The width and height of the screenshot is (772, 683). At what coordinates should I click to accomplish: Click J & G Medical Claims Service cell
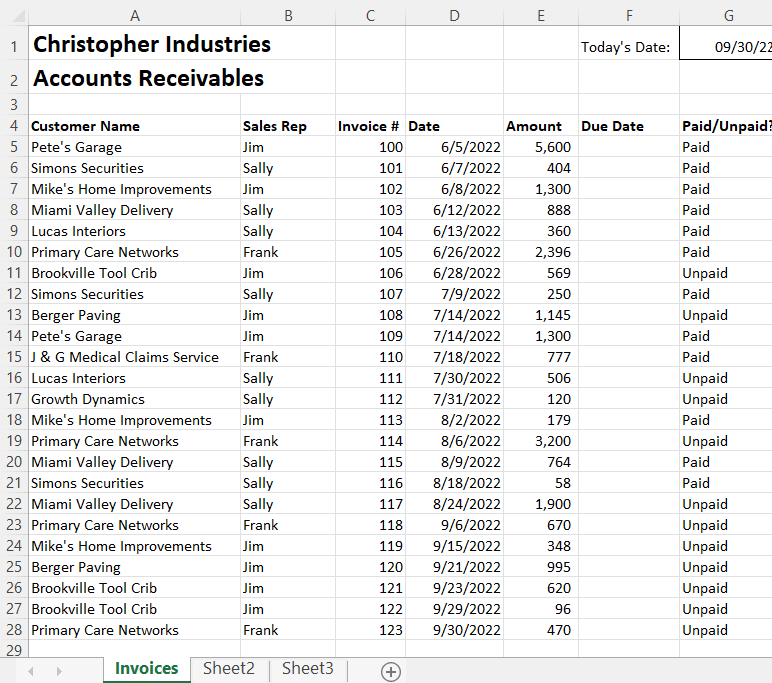pos(125,357)
